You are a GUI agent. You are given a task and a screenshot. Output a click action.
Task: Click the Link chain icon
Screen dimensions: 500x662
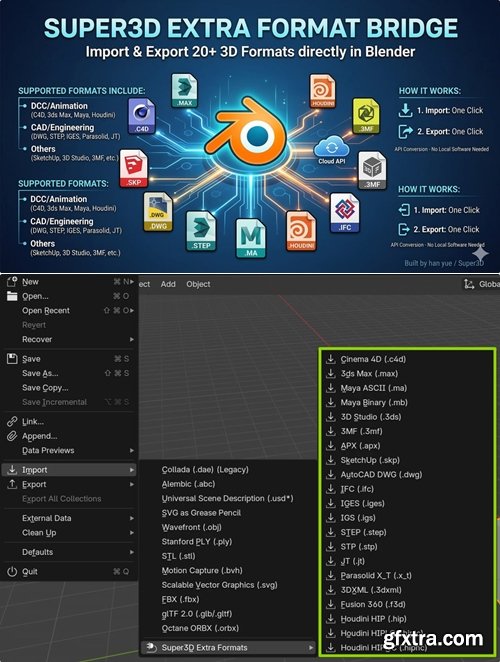12,421
